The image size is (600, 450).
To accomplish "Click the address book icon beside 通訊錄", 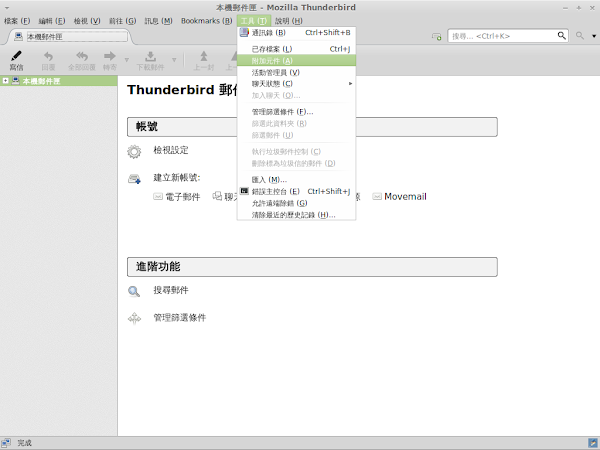I will pos(244,33).
